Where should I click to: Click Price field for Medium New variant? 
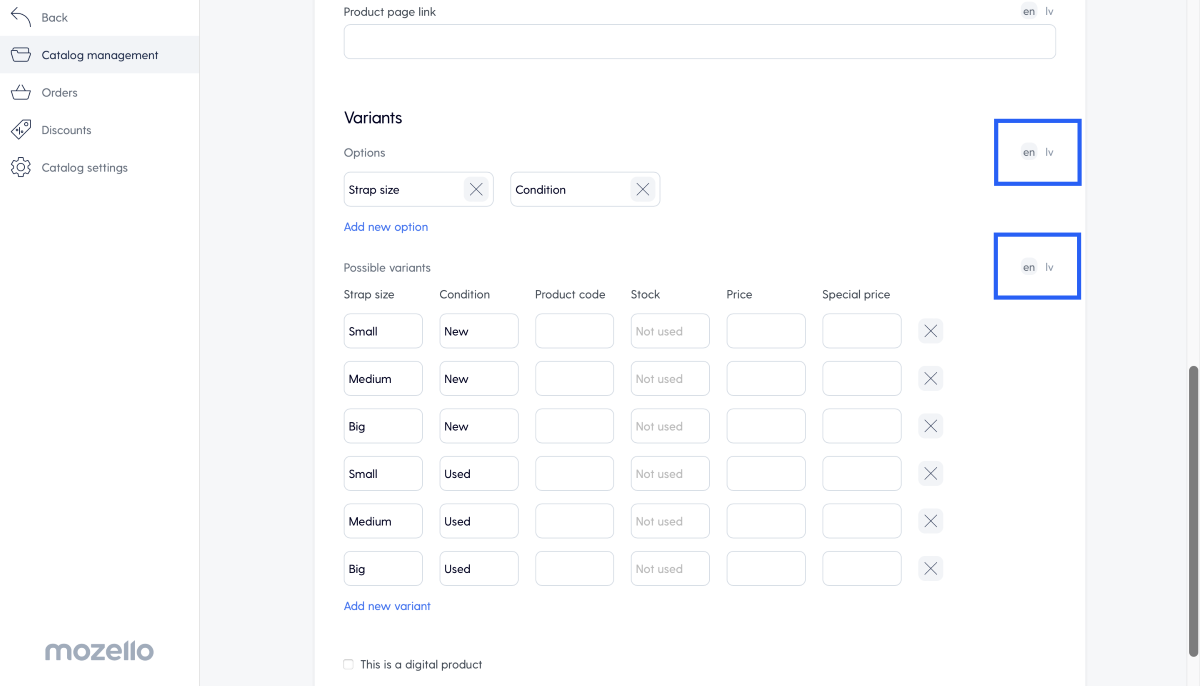coord(766,379)
